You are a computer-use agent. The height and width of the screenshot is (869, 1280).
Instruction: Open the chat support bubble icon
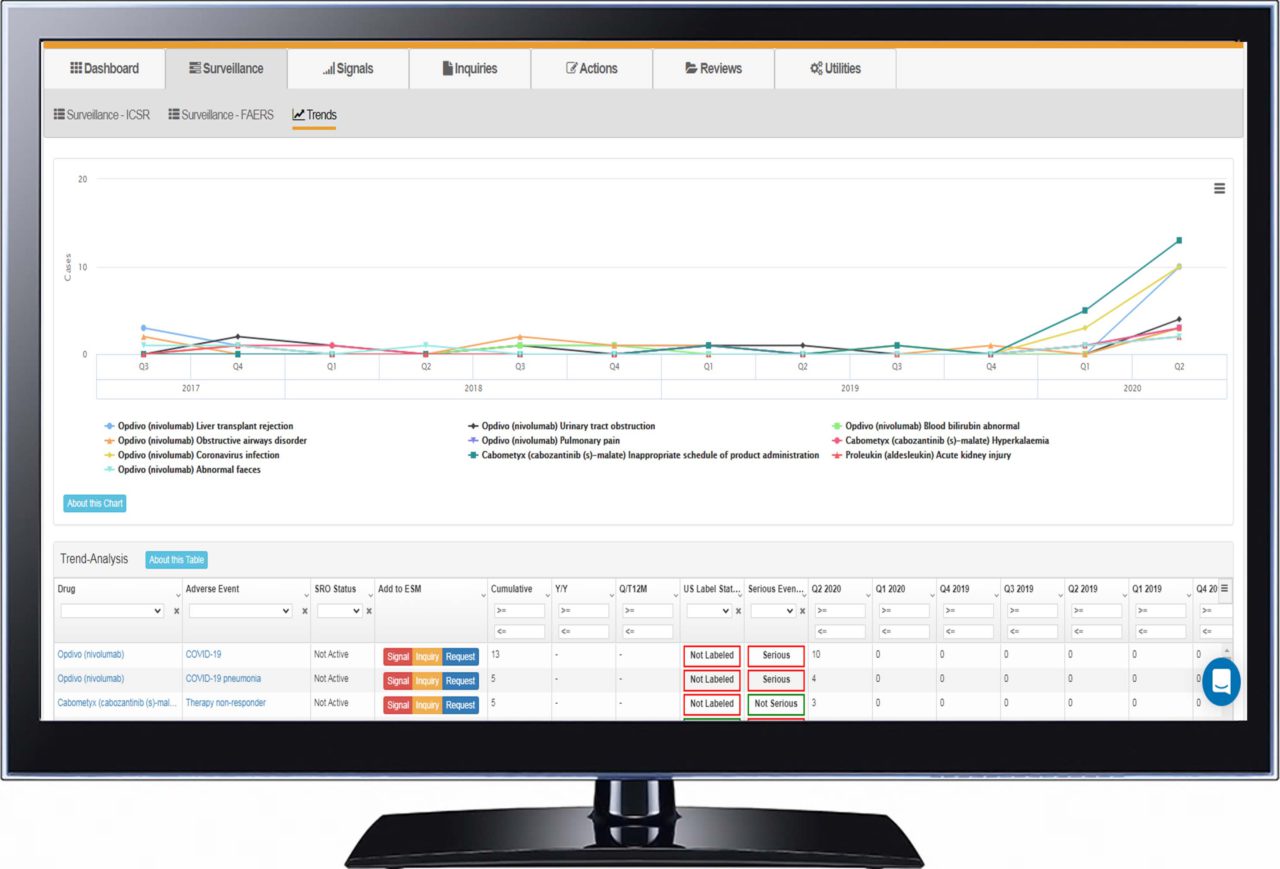[x=1221, y=682]
